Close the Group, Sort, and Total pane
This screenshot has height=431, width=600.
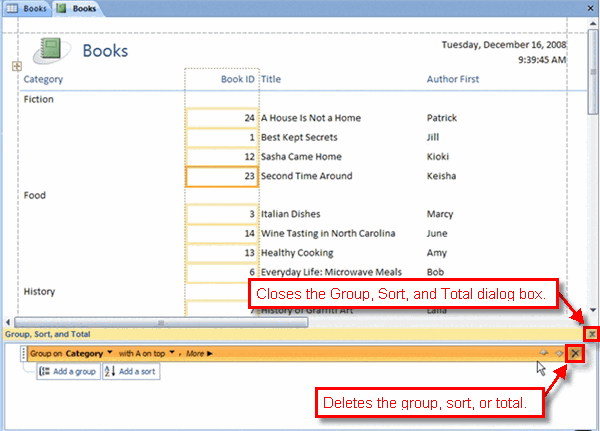point(592,335)
